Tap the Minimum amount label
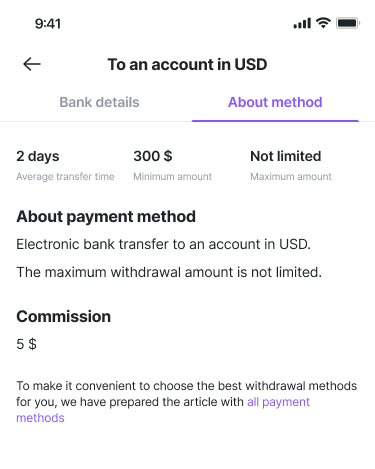Image resolution: width=375 pixels, height=469 pixels. (173, 176)
